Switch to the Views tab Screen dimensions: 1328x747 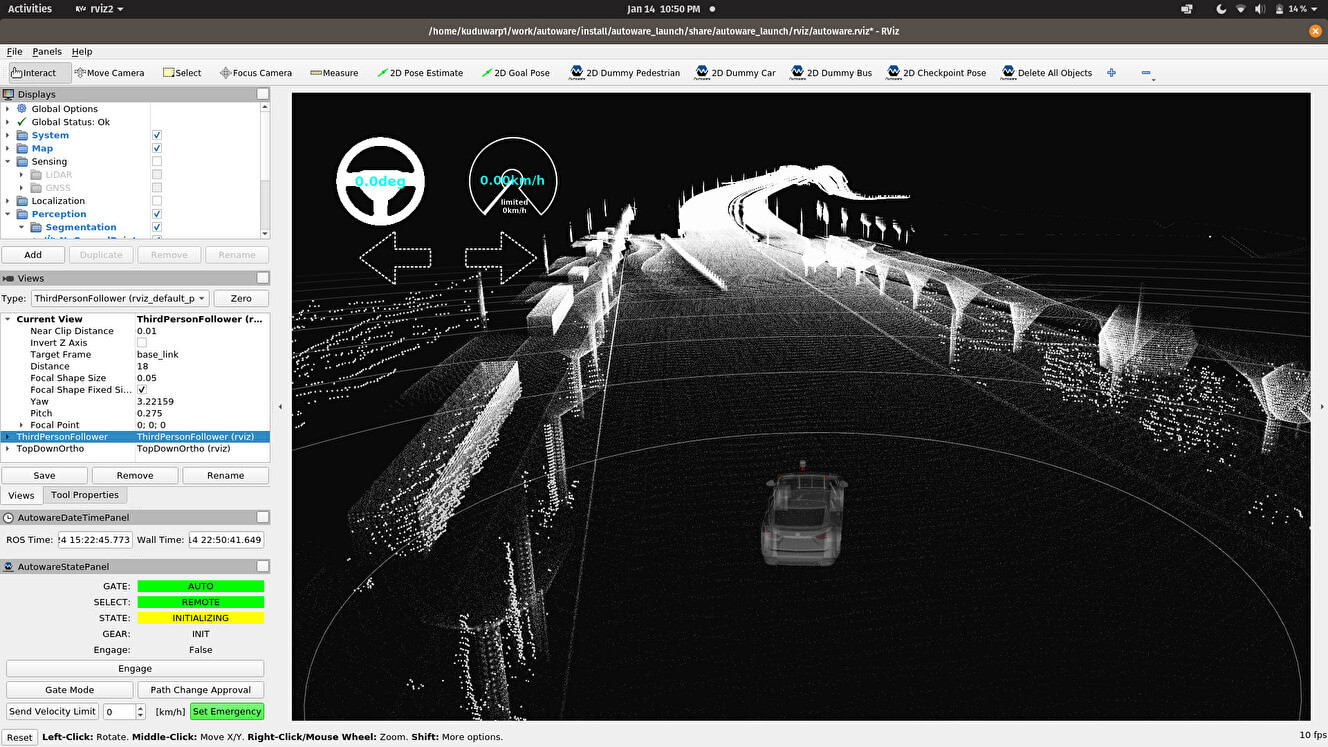21,495
